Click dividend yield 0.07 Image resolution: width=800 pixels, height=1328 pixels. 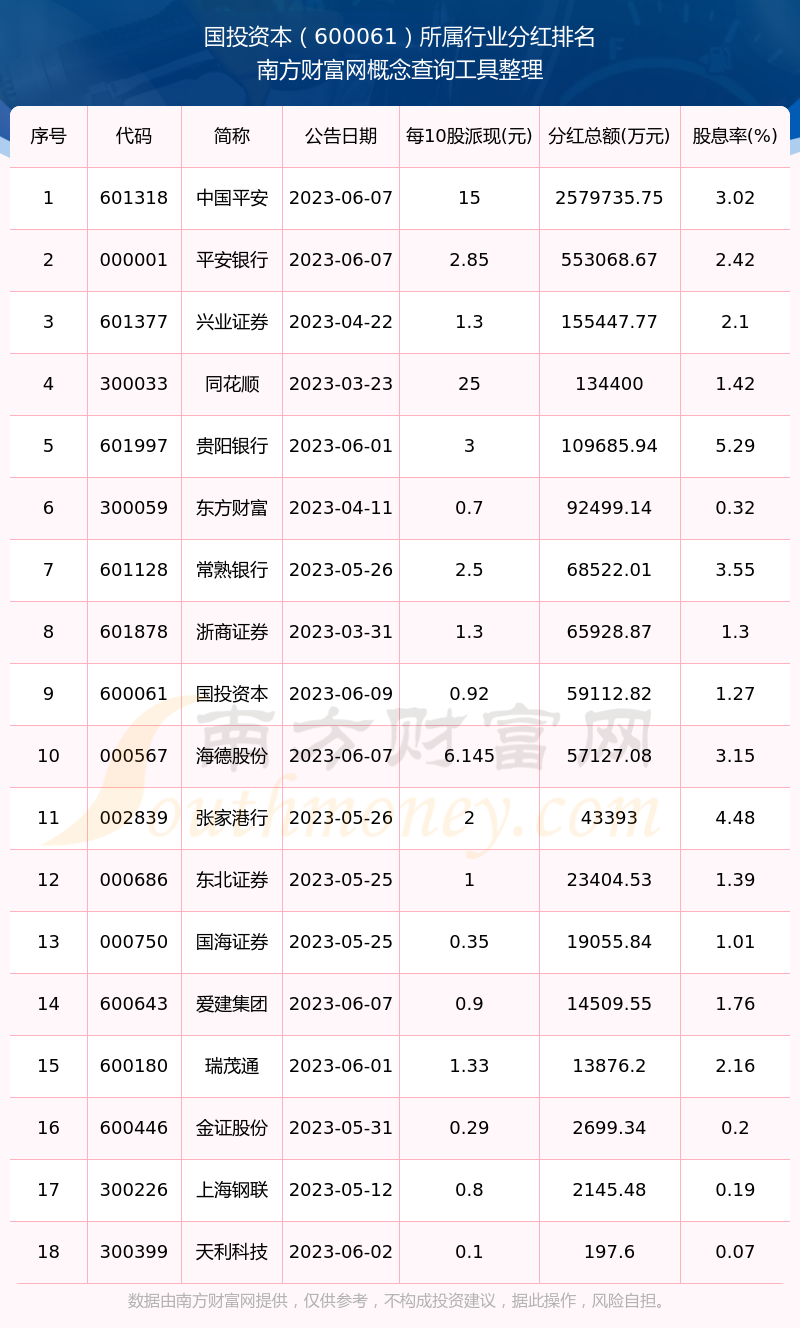[x=735, y=1252]
